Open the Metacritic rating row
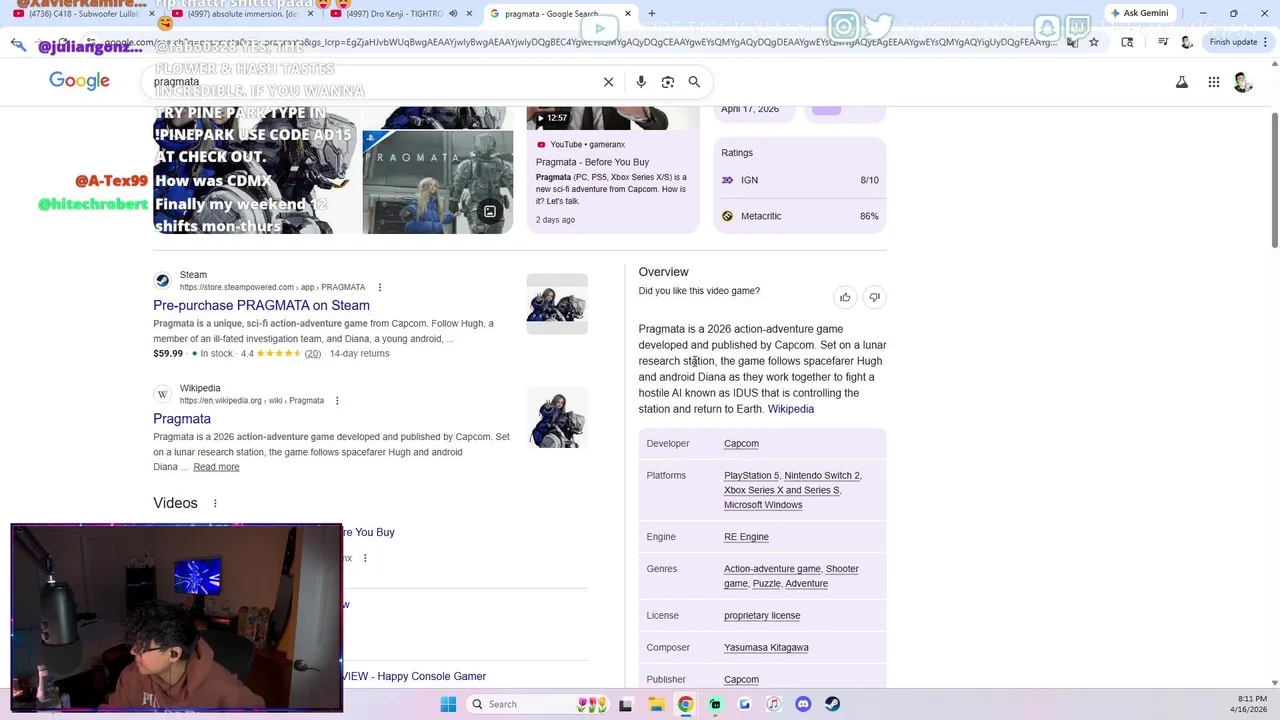The height and width of the screenshot is (720, 1280). (x=800, y=216)
